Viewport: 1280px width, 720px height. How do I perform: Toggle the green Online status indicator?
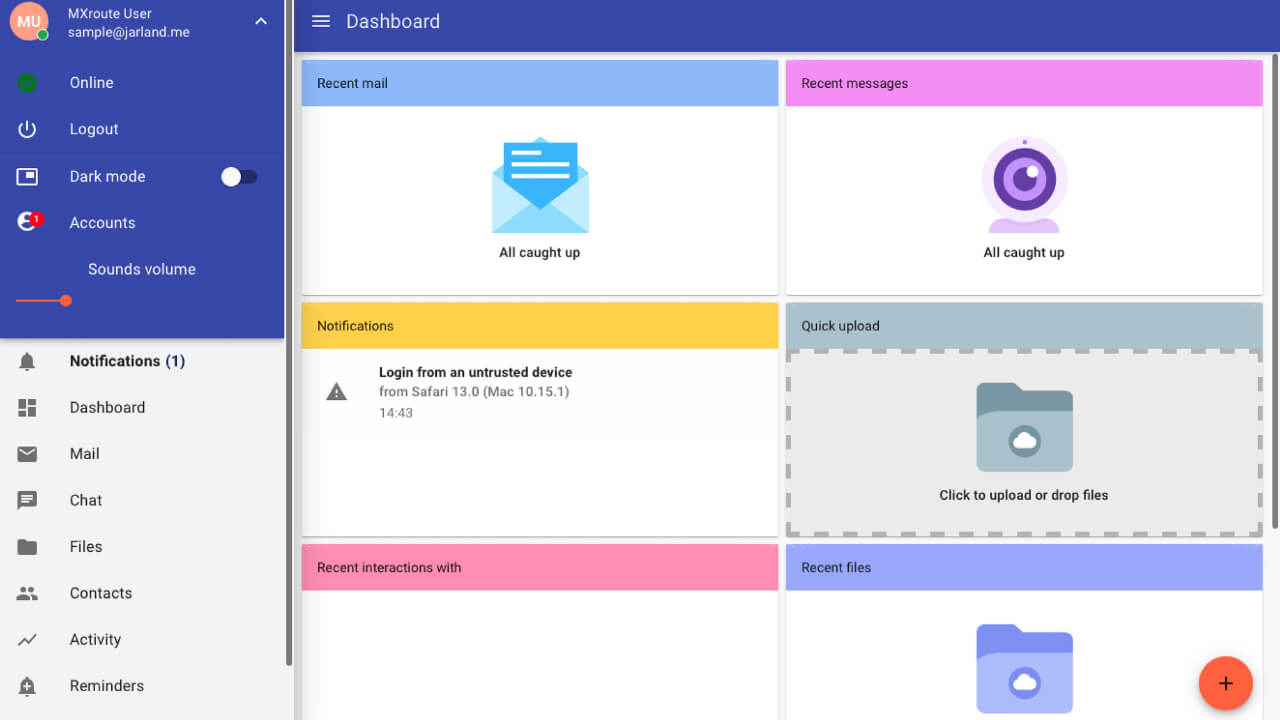point(27,83)
